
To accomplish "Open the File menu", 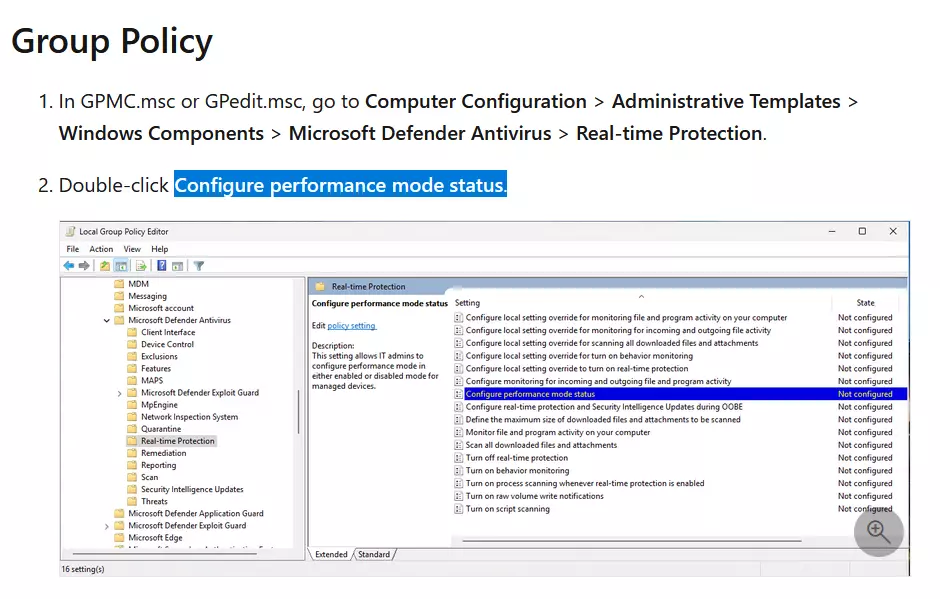I will pos(73,249).
